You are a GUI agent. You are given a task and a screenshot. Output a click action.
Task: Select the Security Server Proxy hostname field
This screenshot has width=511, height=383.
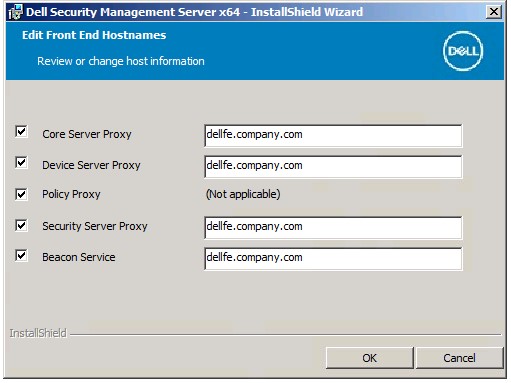click(333, 228)
